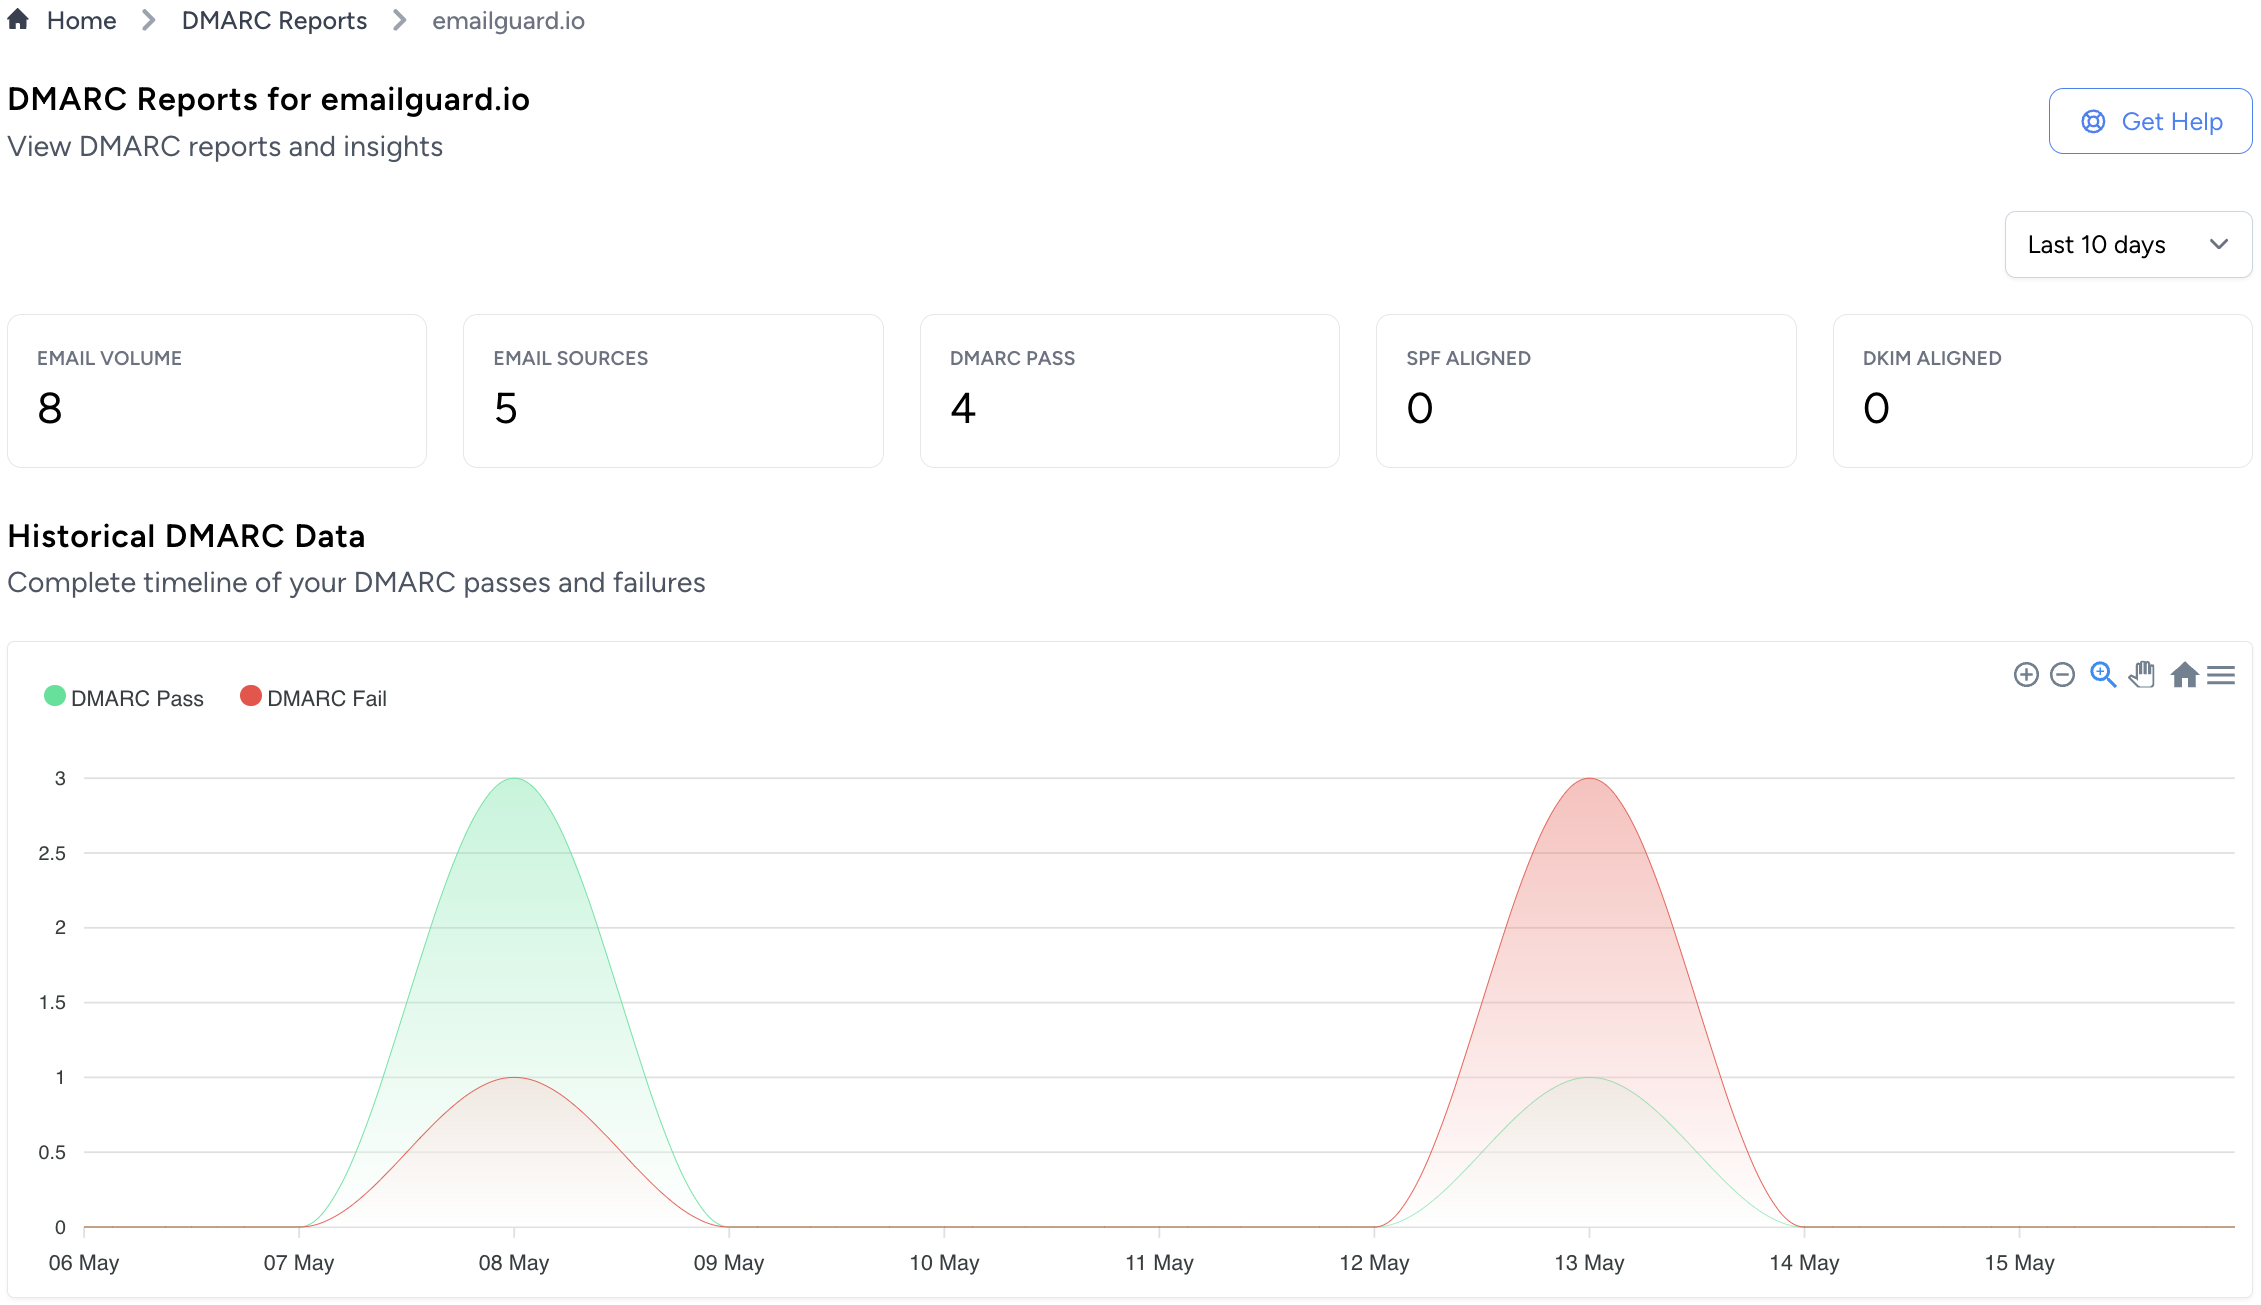The height and width of the screenshot is (1305, 2261).
Task: Click the 2.5 y-axis label
Action: [x=52, y=853]
